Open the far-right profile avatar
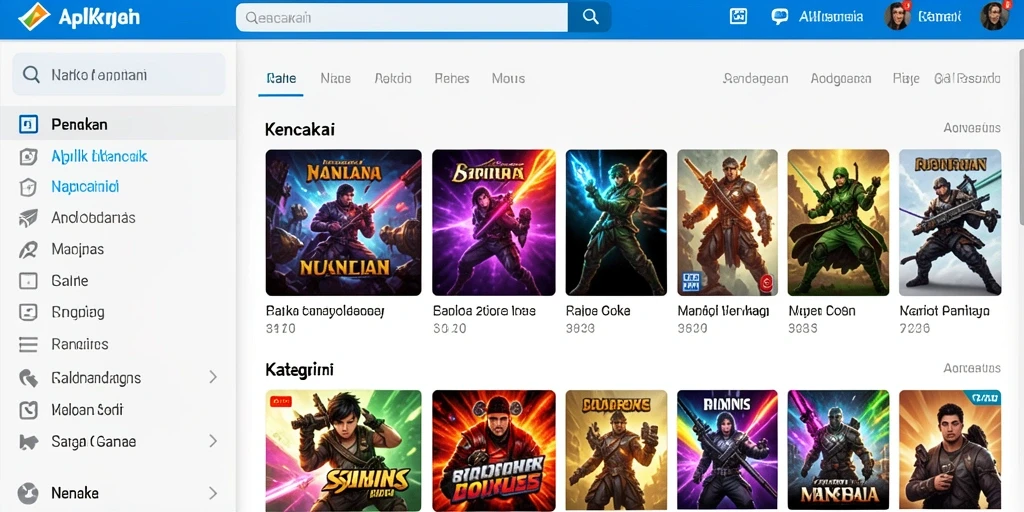 coord(994,16)
